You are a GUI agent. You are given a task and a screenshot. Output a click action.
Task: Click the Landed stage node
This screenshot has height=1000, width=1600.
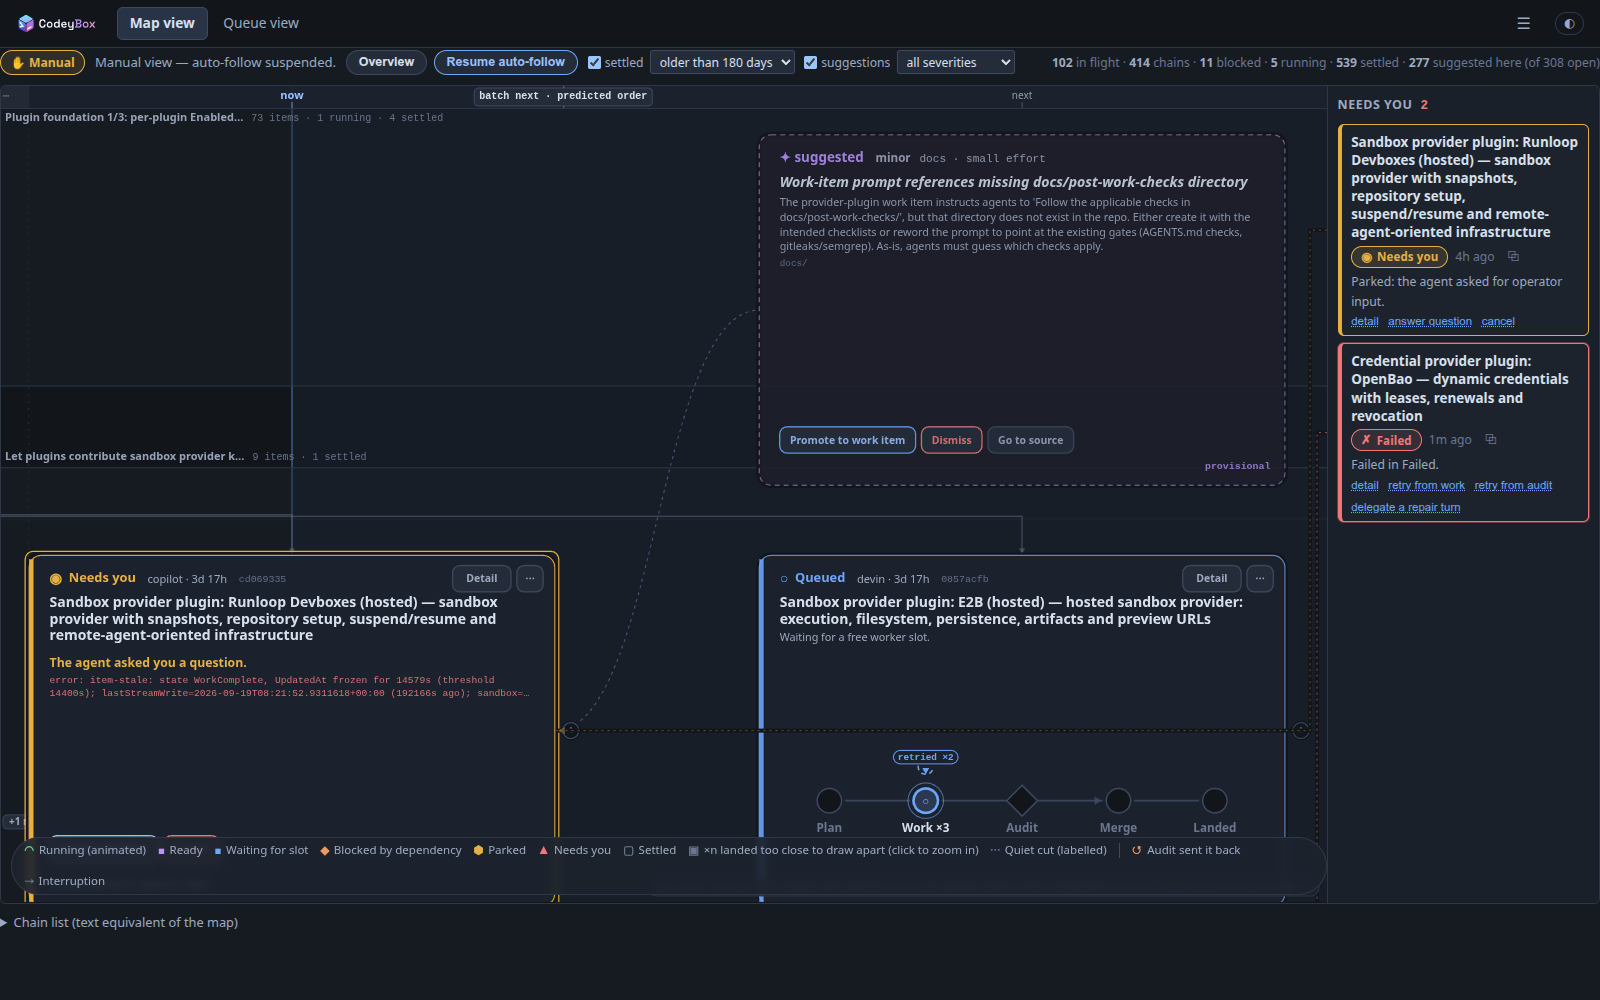(1214, 800)
